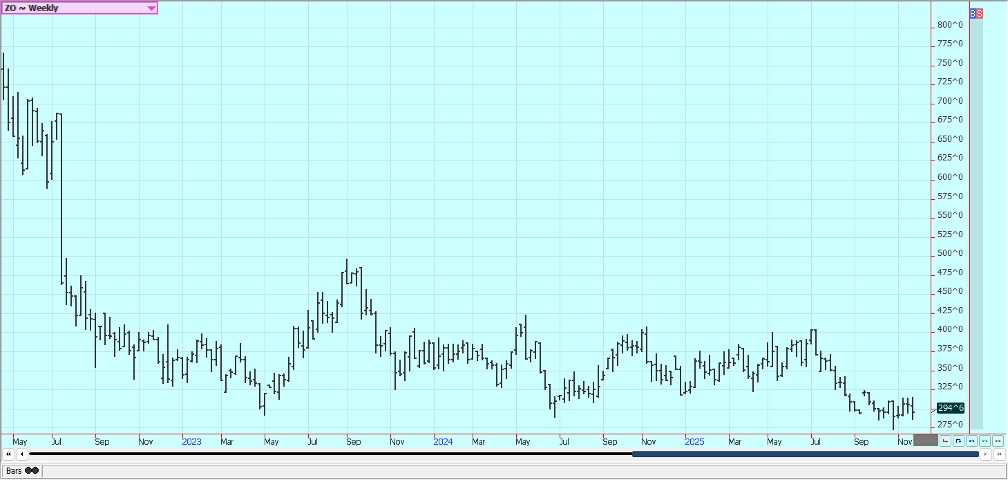Click the dark blue scrollbar thumb
Viewport: 1008px width, 480px height.
coord(805,455)
